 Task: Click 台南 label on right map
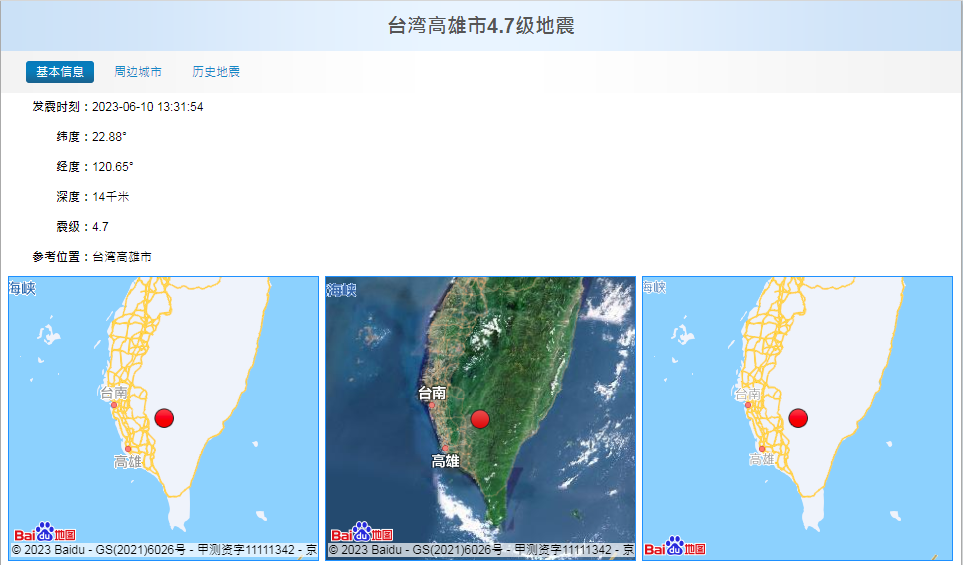747,394
